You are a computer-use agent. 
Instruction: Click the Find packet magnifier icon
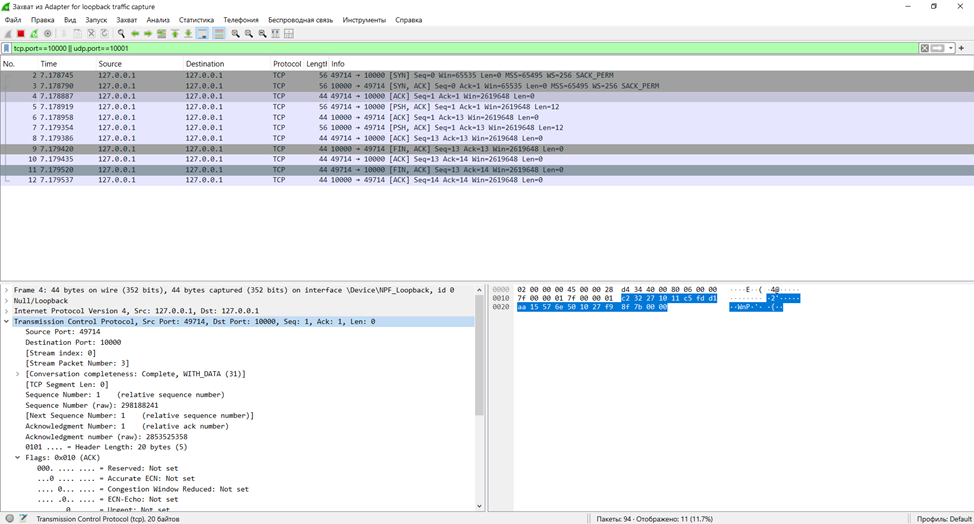121,34
